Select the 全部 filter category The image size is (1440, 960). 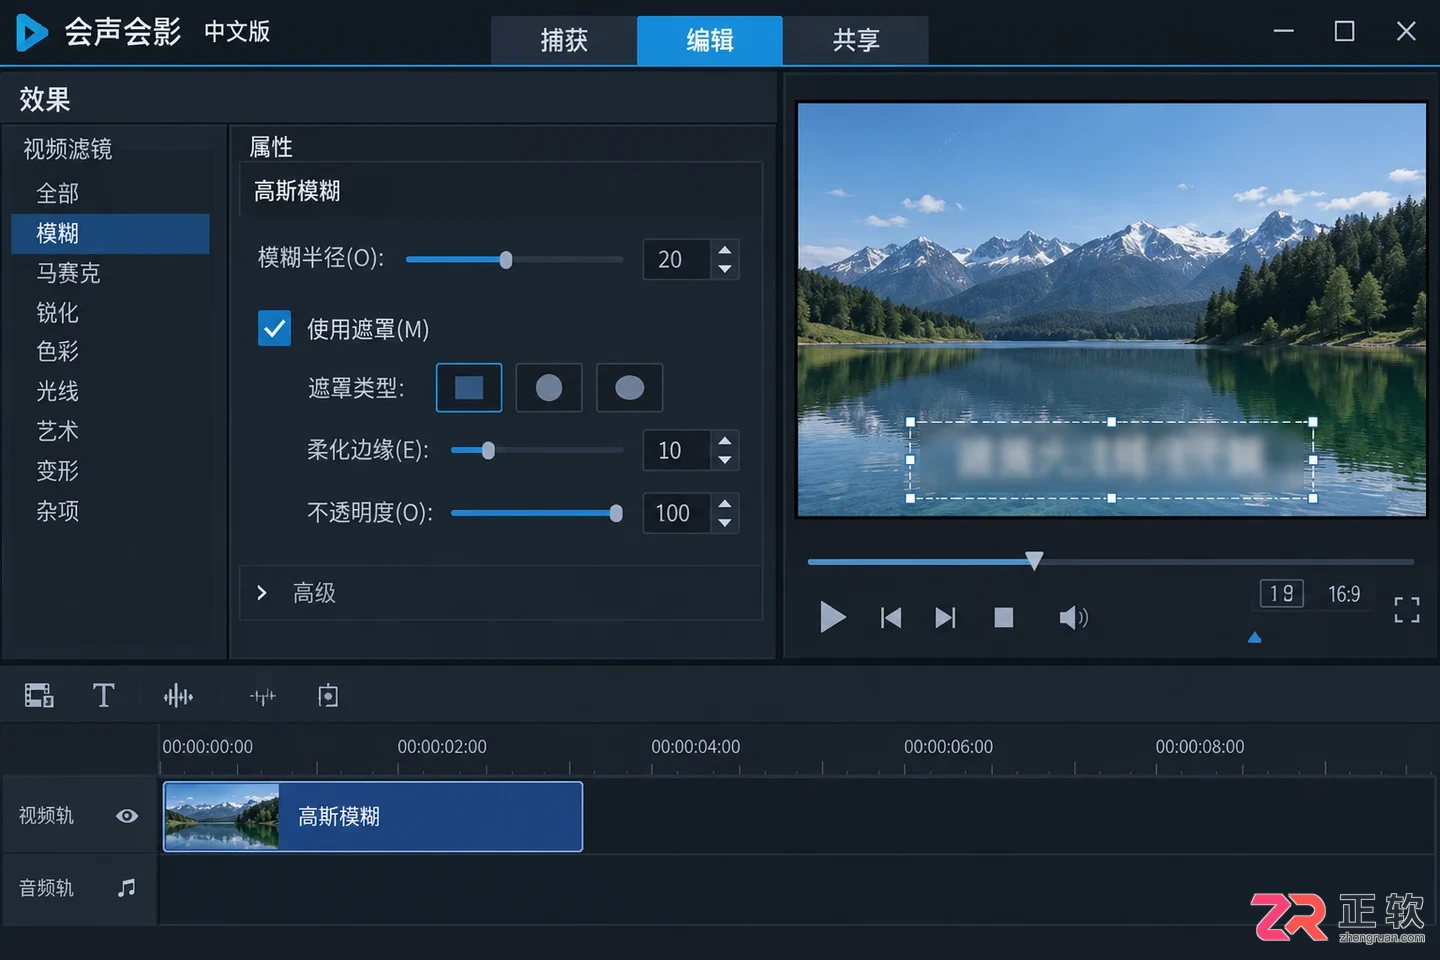point(110,193)
